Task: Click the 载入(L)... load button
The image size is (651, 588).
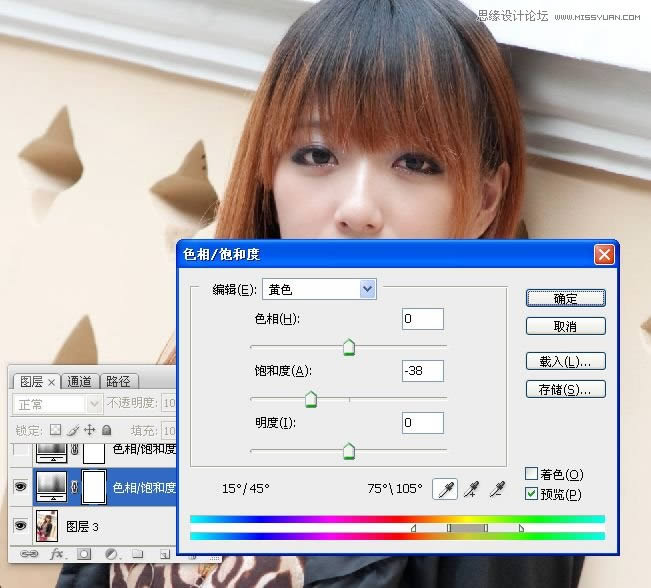Action: pos(565,361)
